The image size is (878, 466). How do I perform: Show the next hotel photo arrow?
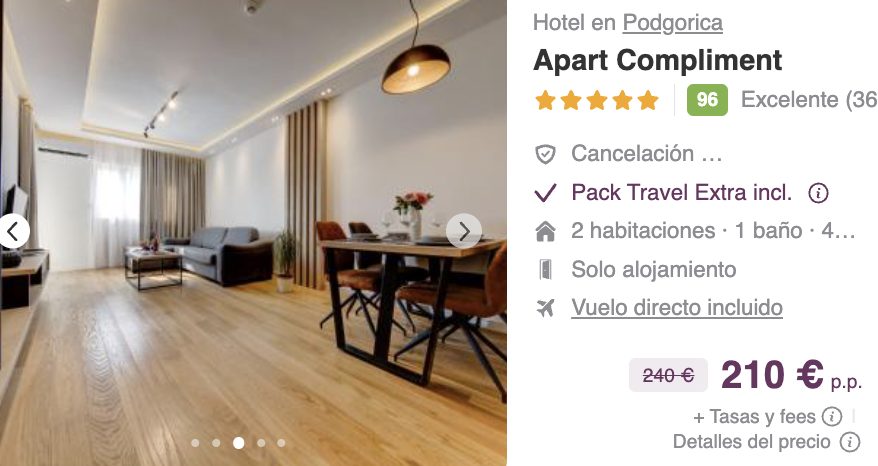[x=464, y=231]
